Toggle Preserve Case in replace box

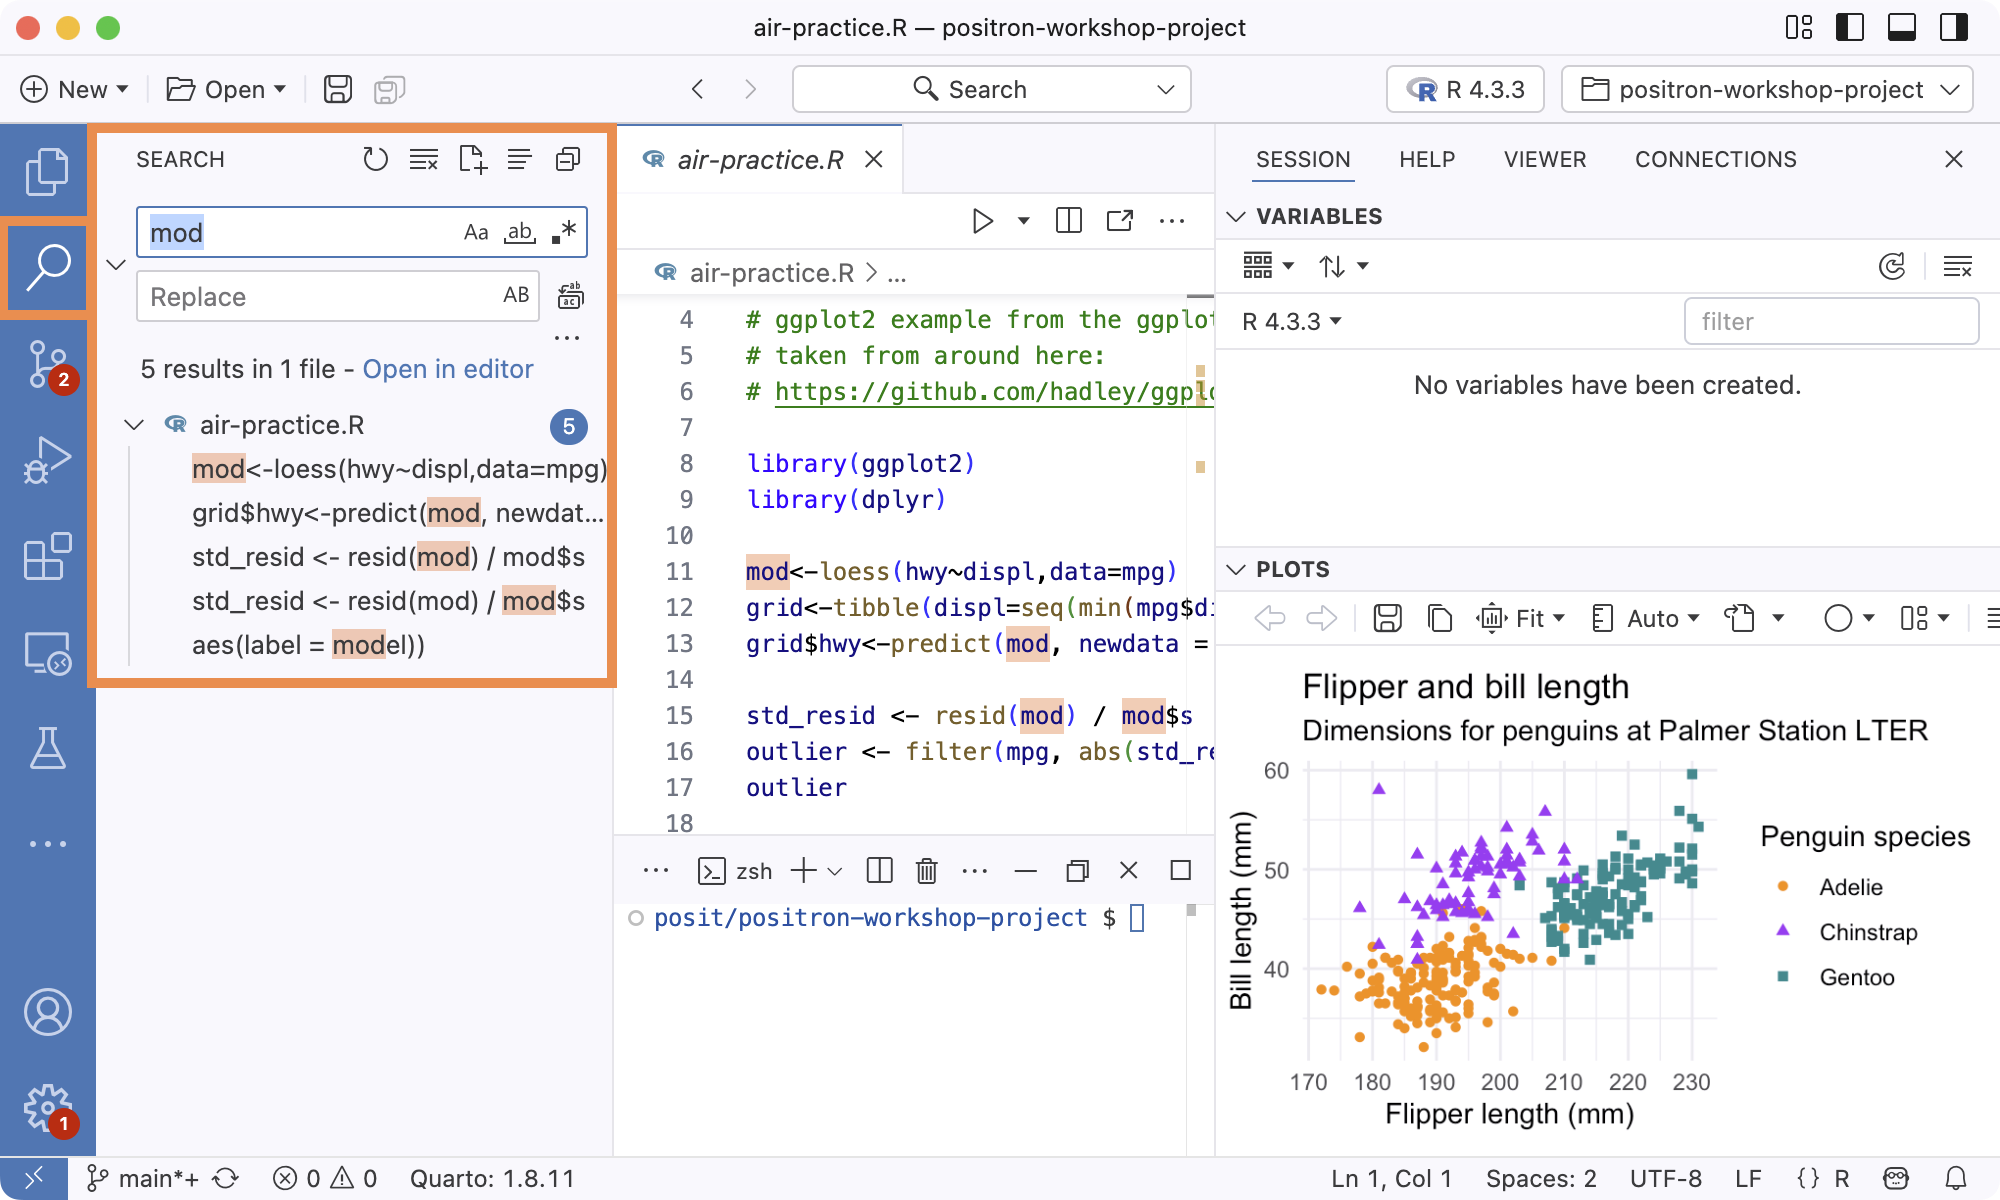[516, 295]
